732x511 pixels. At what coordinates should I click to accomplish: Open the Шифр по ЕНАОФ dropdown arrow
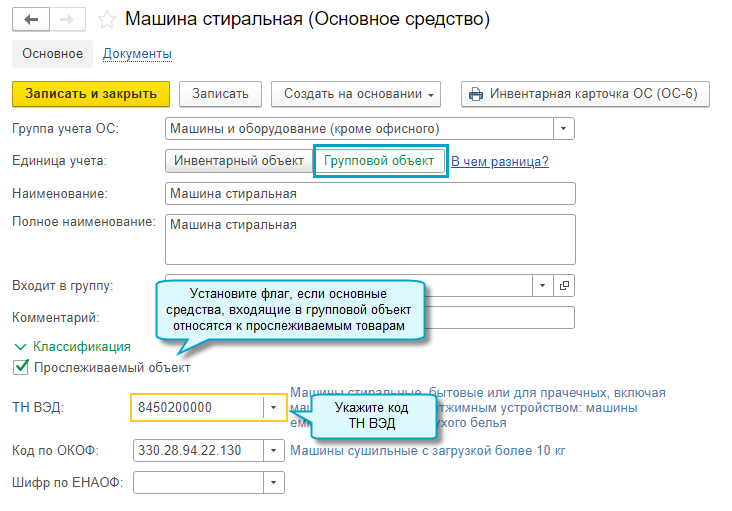(274, 483)
